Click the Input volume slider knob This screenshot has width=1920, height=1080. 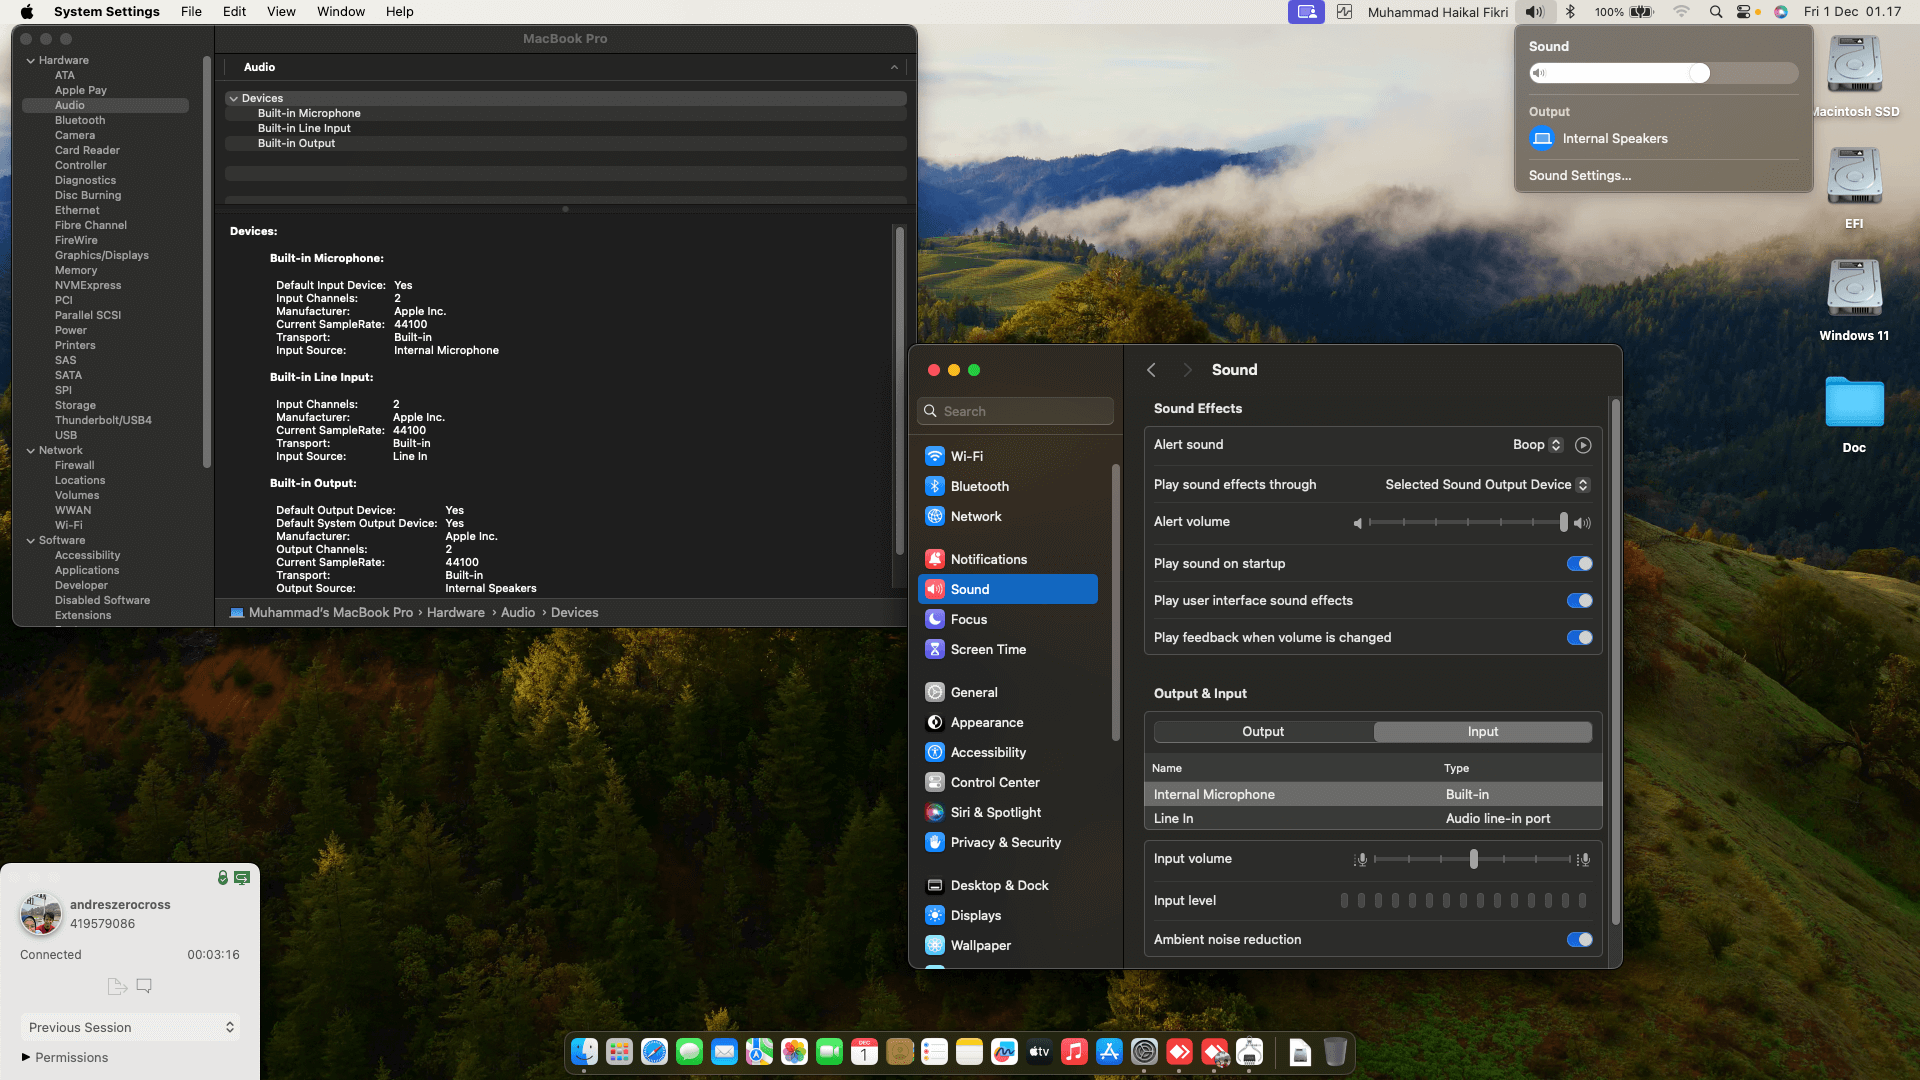[1473, 859]
